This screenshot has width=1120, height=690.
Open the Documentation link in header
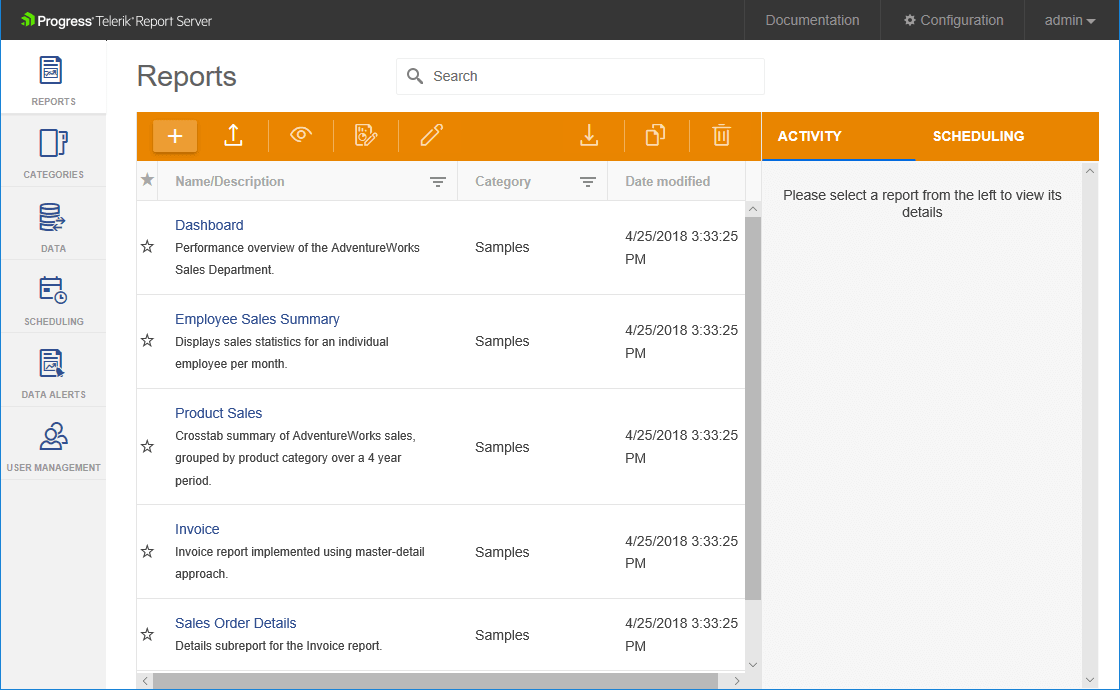(812, 20)
